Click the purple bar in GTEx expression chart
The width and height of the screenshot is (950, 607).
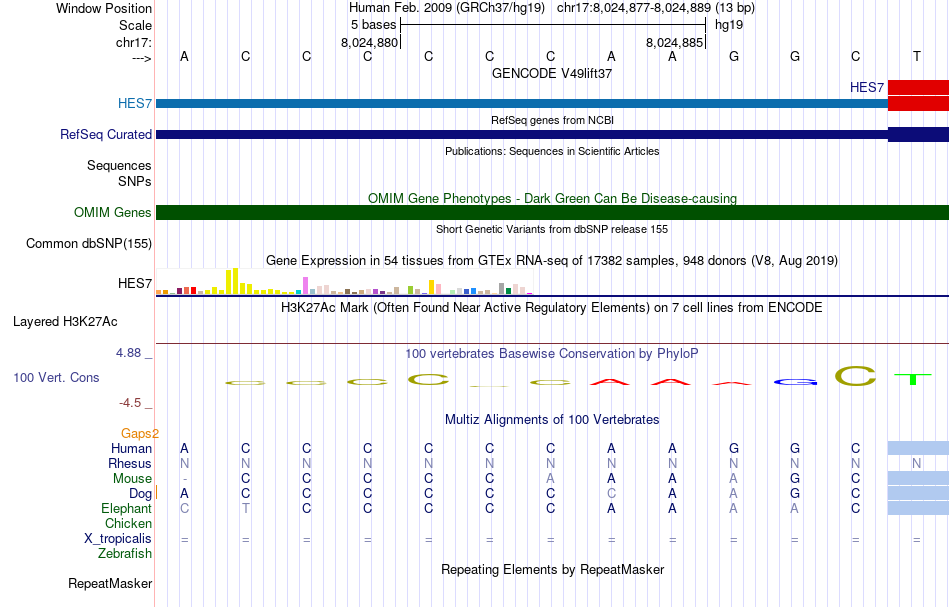point(305,286)
